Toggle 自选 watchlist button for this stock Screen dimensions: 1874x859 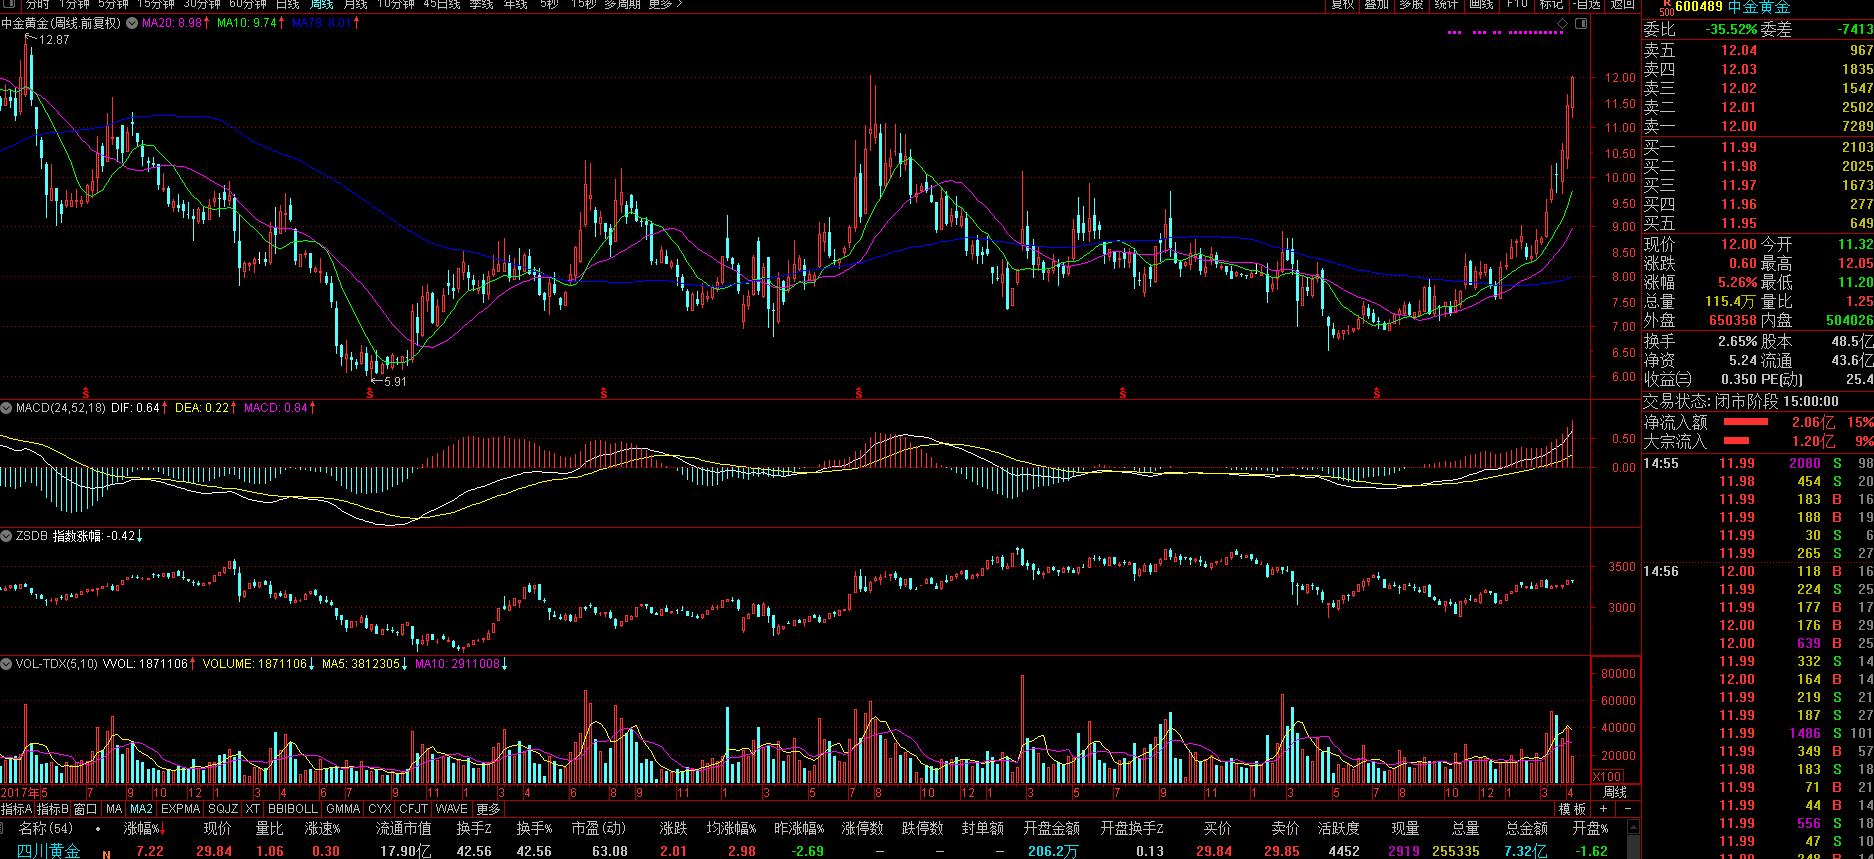click(x=1584, y=5)
